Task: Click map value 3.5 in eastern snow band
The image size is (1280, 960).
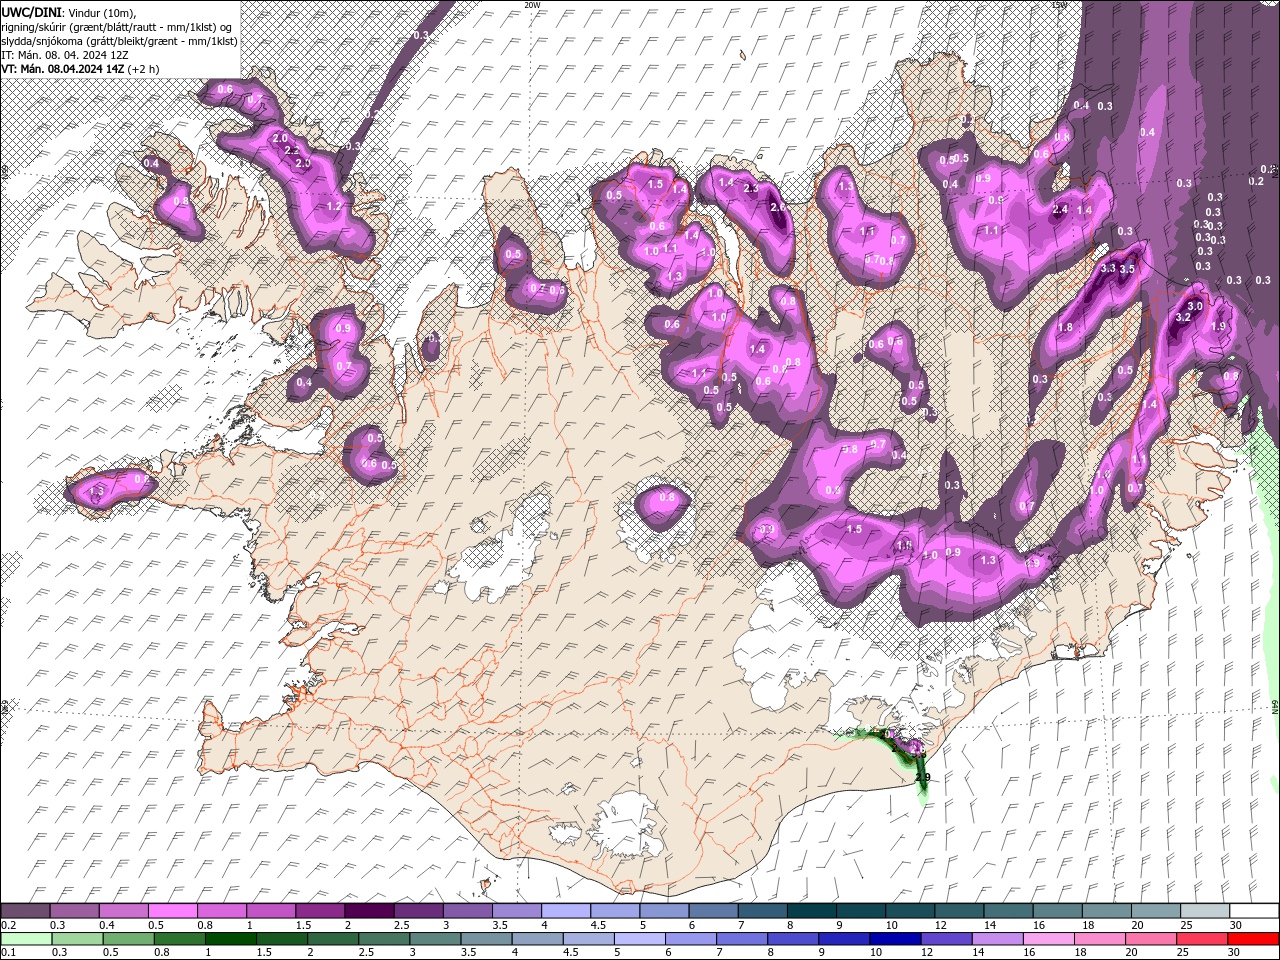Action: 1128,269
